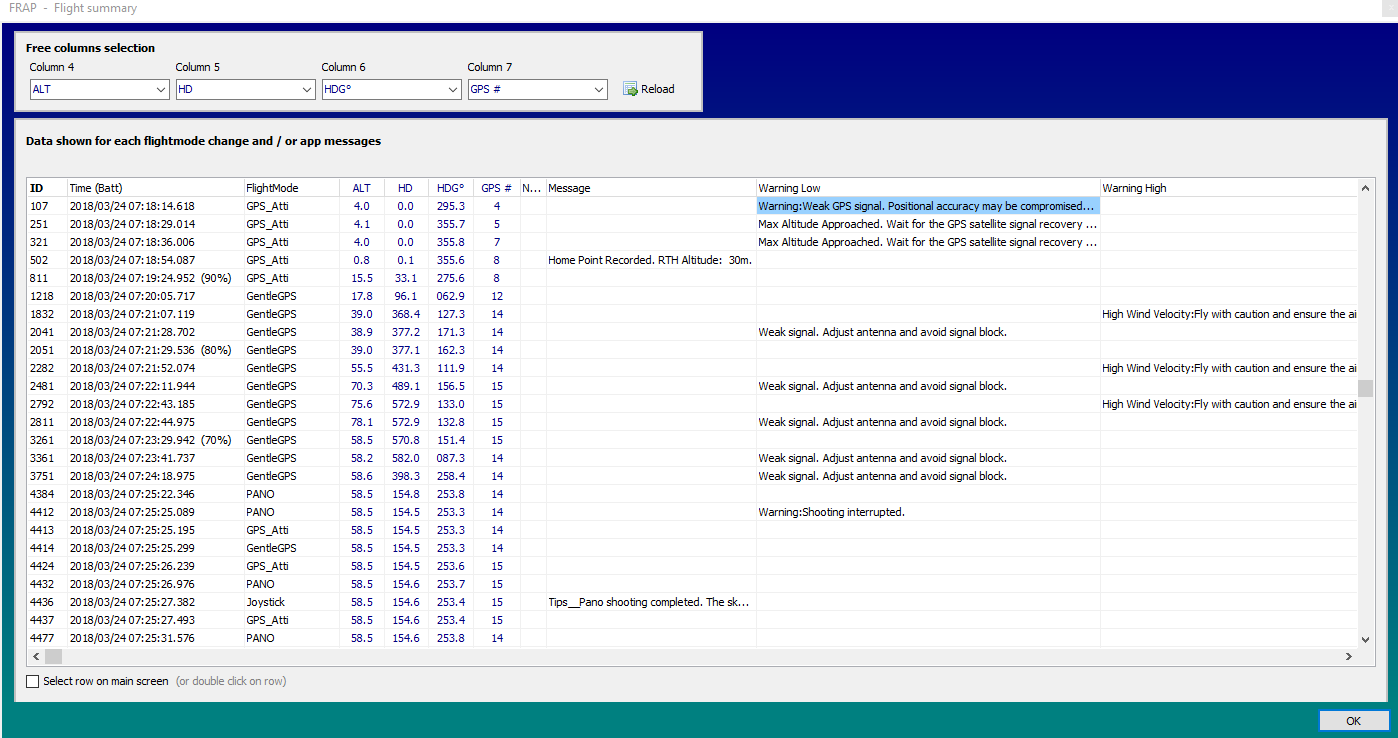Click the vertical scrollbar up arrow

[1366, 187]
